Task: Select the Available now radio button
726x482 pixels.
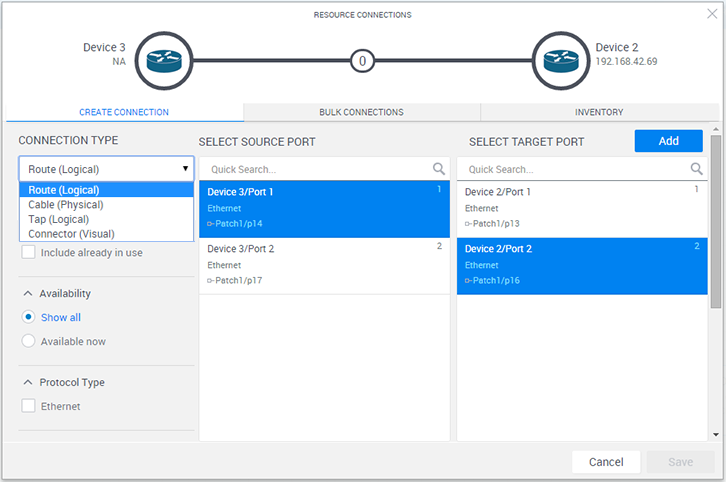Action: (x=29, y=341)
